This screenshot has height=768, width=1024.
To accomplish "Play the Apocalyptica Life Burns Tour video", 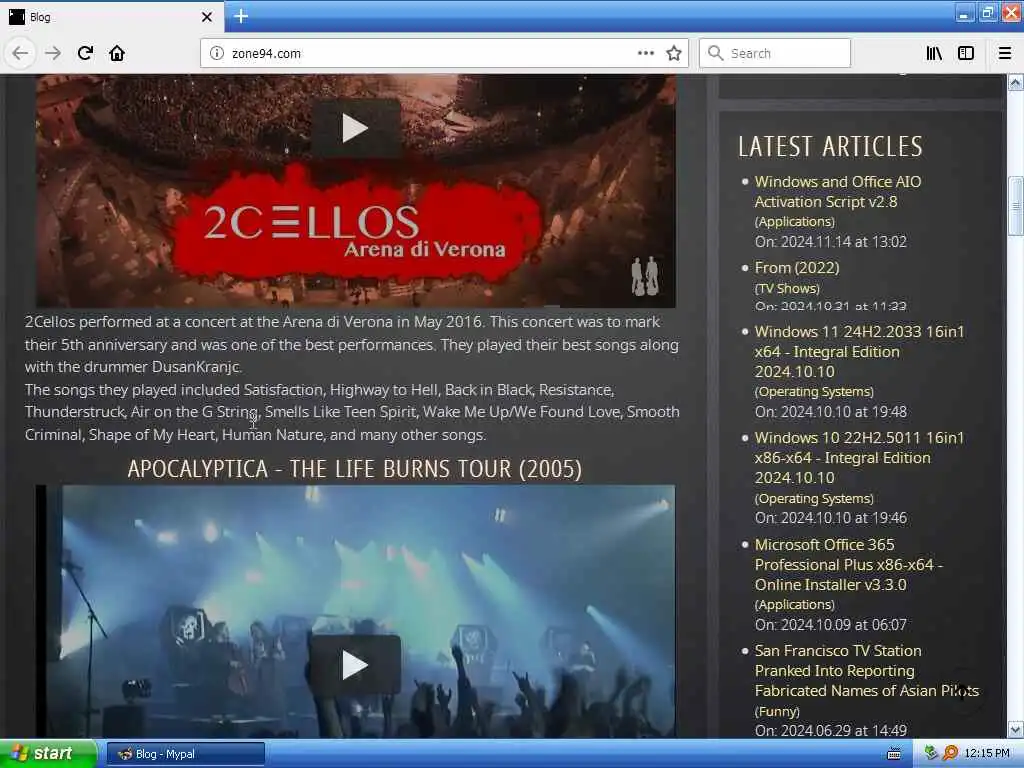I will point(355,664).
